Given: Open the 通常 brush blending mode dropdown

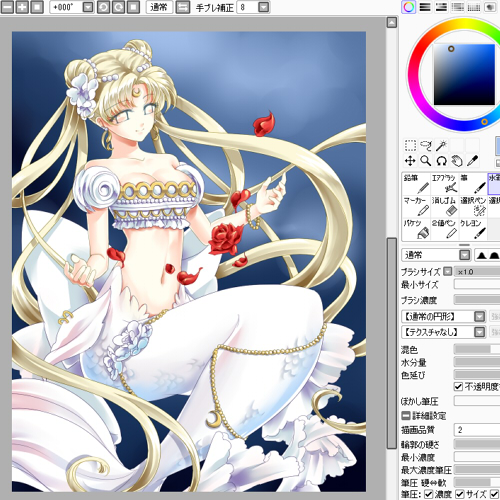Looking at the screenshot, I should pos(464,255).
